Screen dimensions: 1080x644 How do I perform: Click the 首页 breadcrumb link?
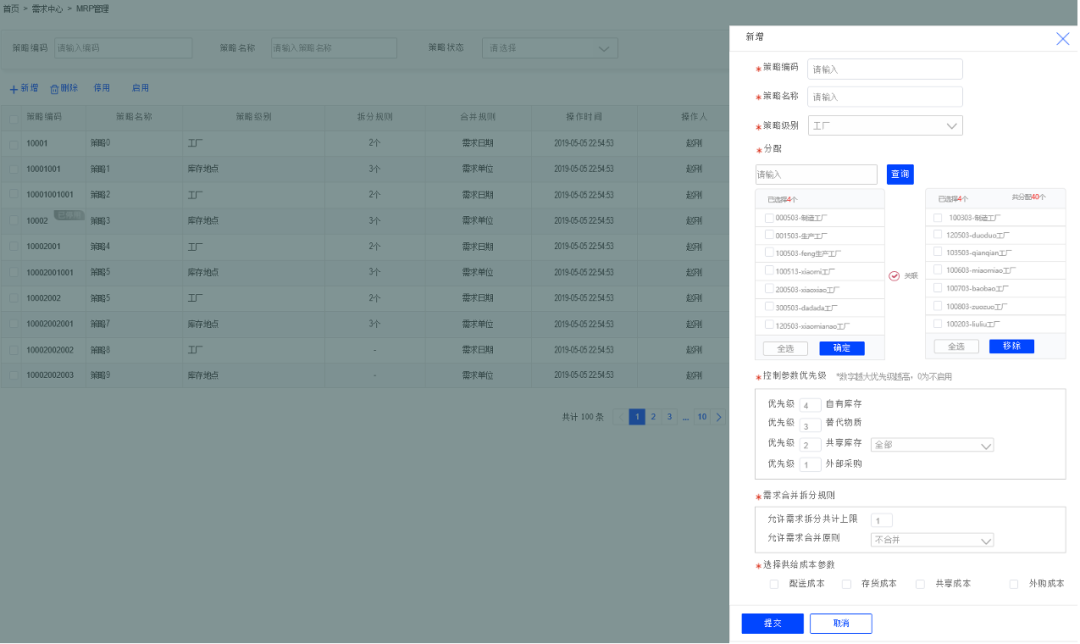(11, 9)
